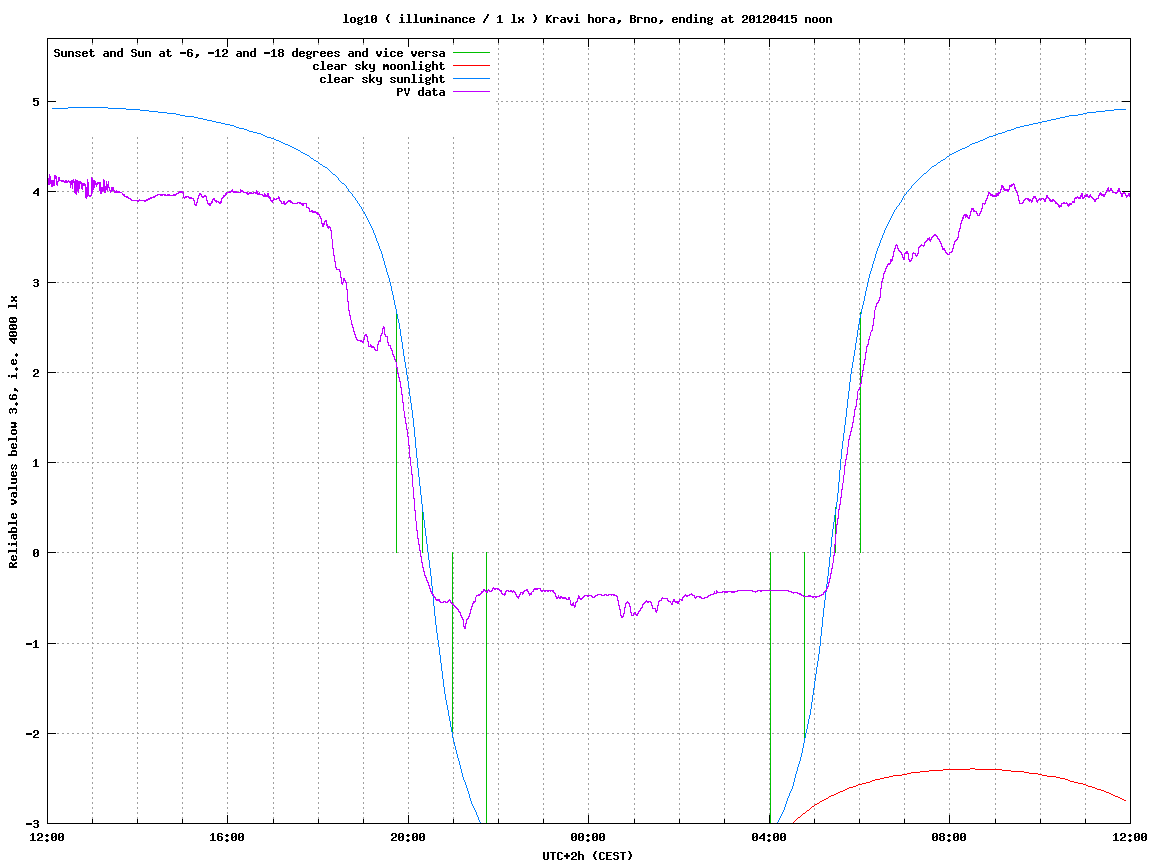Click the leftmost x-axis label 12:00
The image size is (1151, 863).
coord(47,837)
